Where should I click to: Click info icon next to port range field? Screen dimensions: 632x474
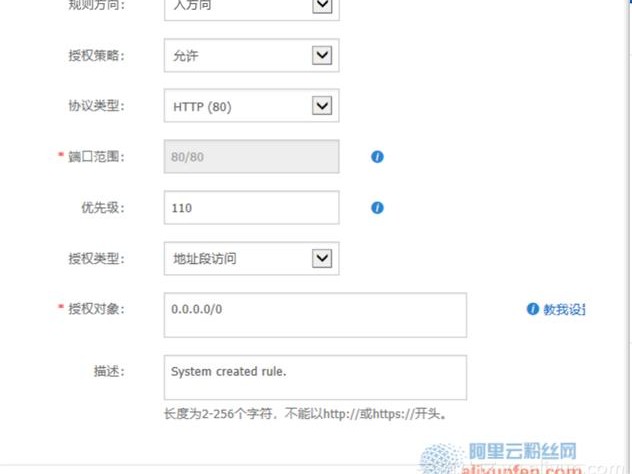[377, 156]
